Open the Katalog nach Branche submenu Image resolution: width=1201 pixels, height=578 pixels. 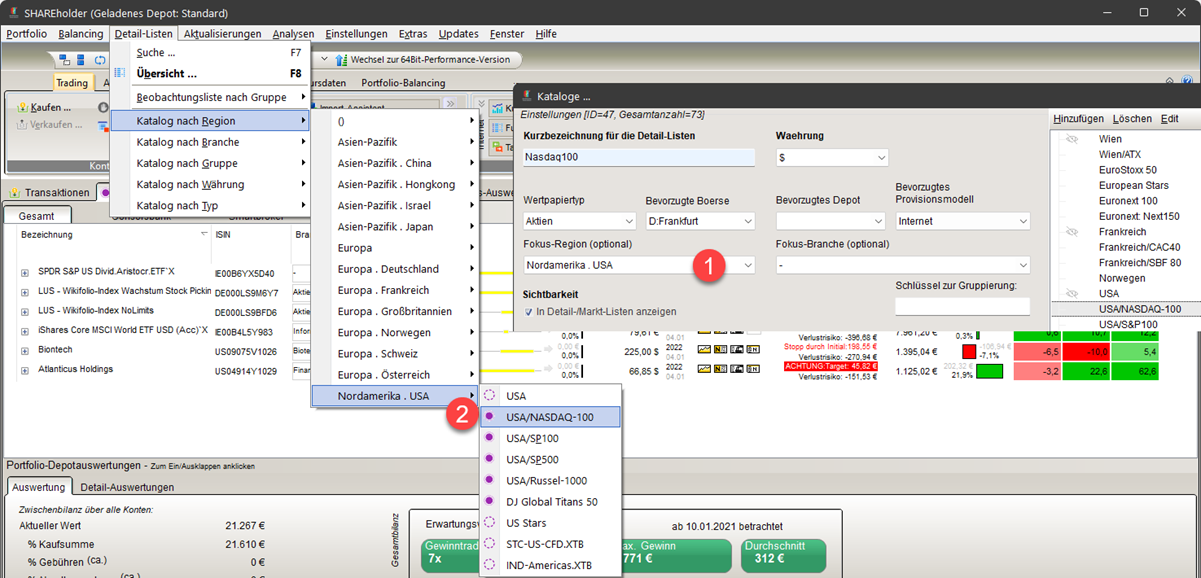point(220,142)
